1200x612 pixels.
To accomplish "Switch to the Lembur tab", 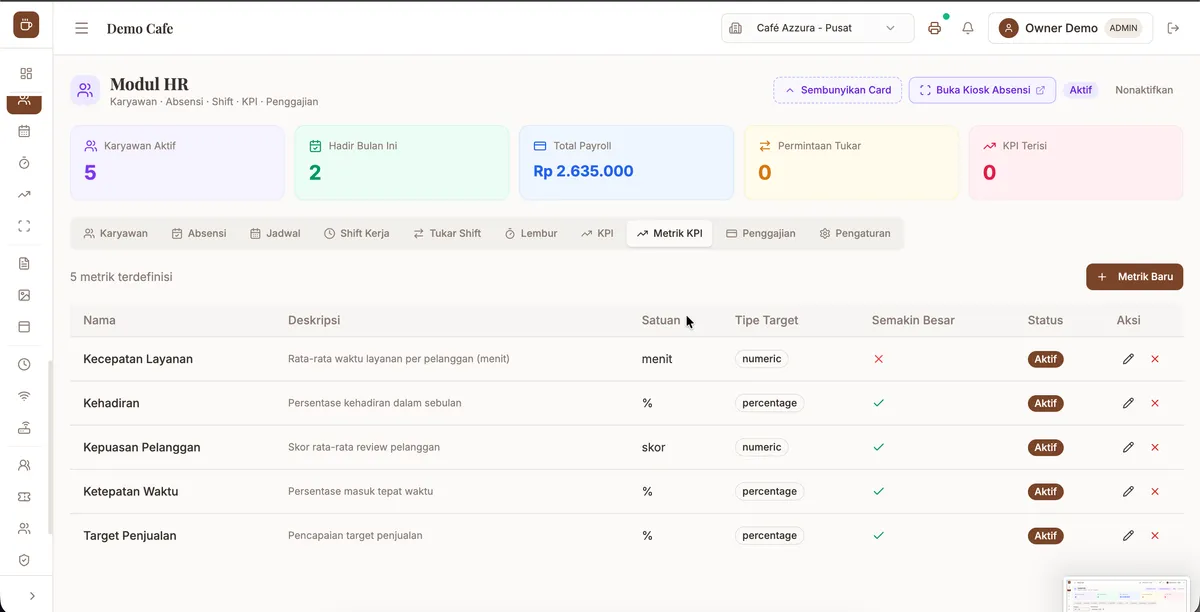I will tap(531, 233).
